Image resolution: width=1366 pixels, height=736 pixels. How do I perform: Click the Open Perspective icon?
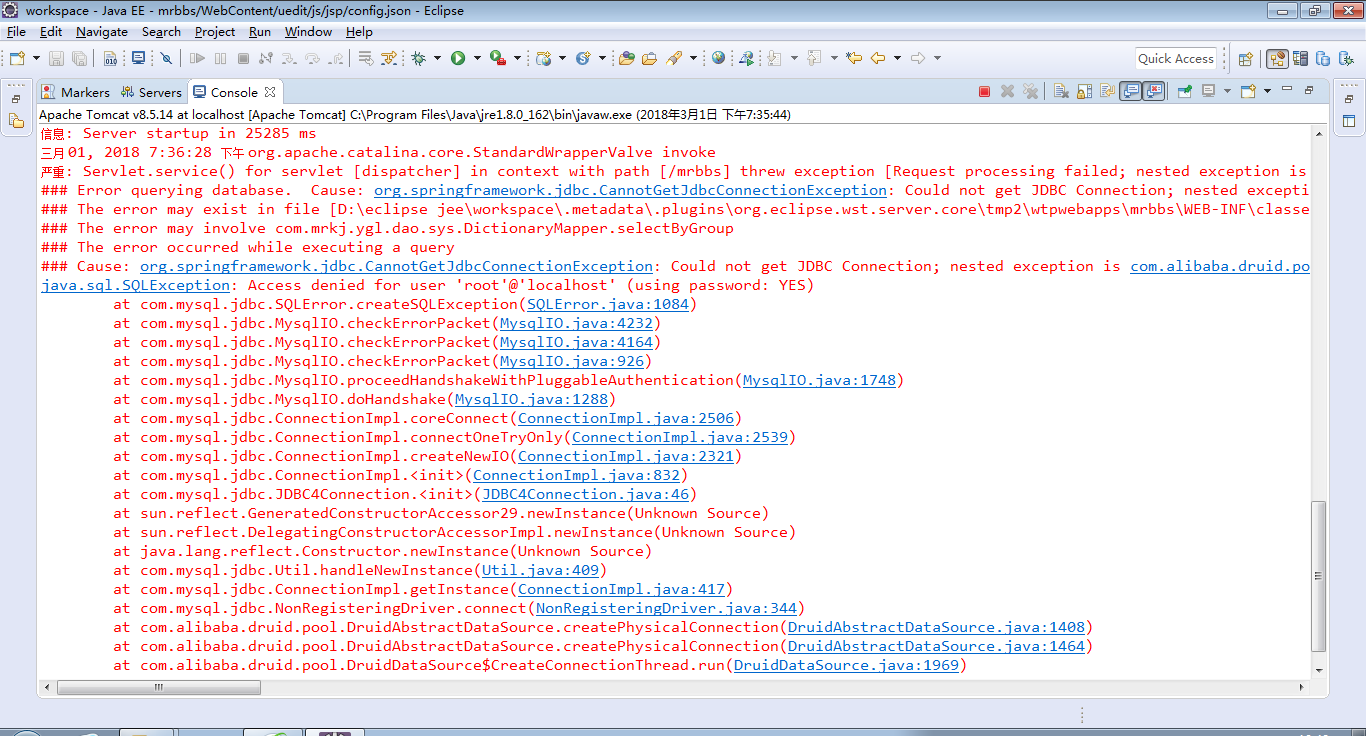pos(1246,58)
